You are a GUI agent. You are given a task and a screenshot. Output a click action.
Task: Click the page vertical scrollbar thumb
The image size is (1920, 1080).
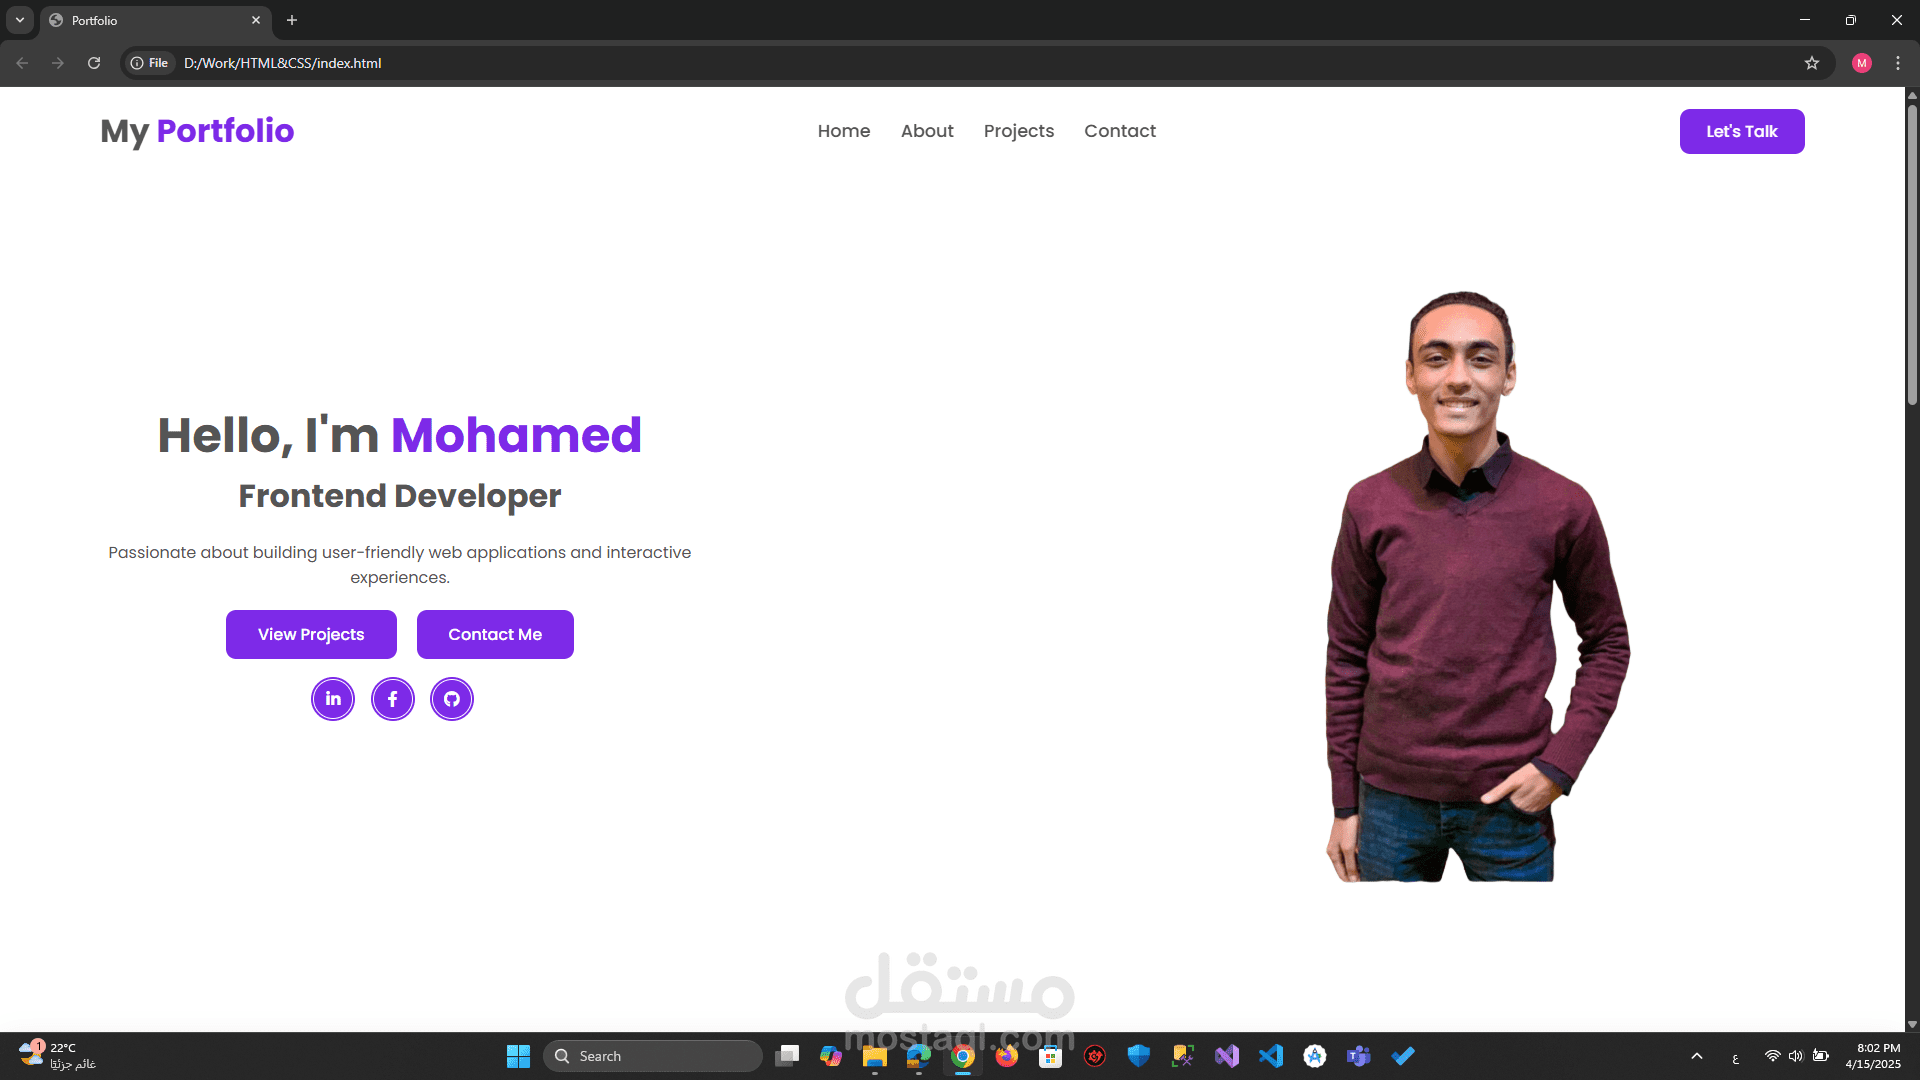click(1912, 253)
